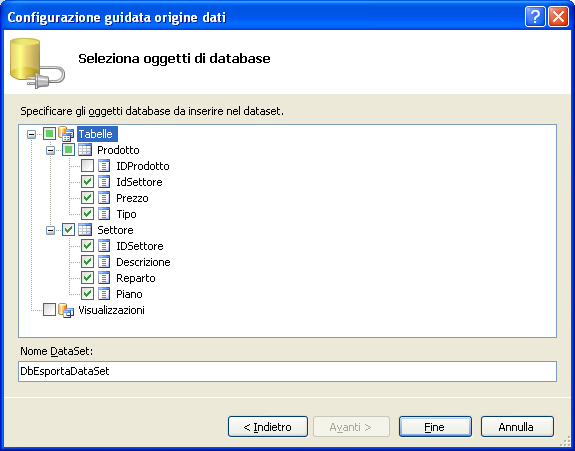575x451 pixels.
Task: Click the Fine button
Action: click(x=435, y=427)
